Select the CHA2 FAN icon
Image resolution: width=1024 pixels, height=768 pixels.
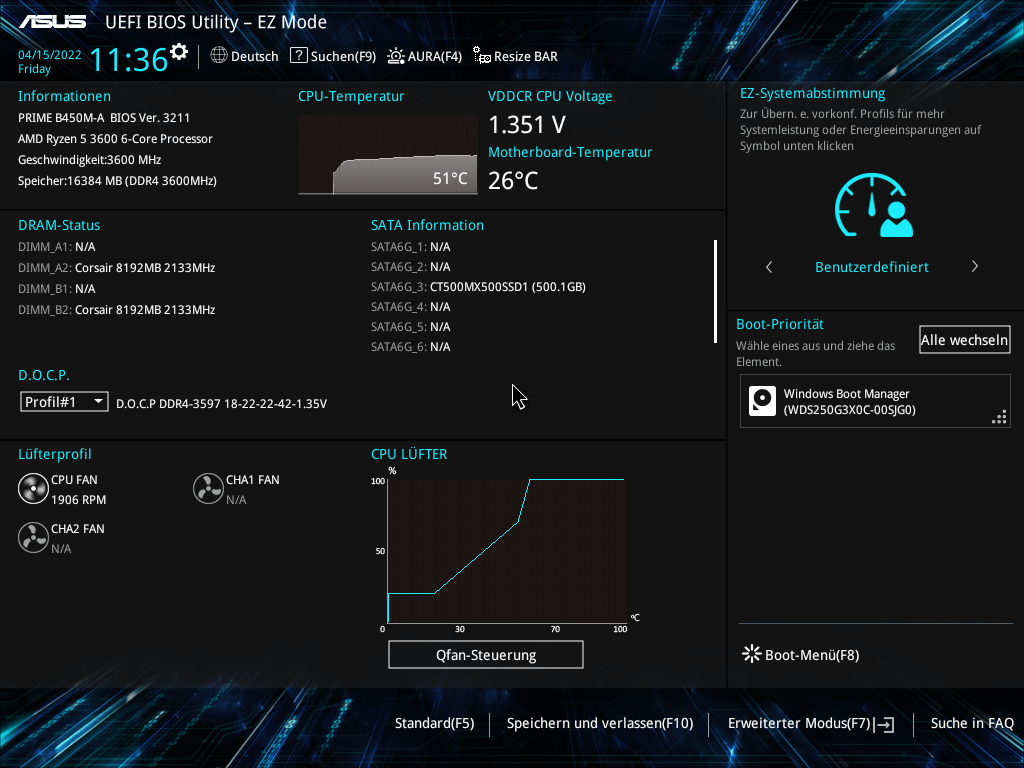tap(33, 538)
